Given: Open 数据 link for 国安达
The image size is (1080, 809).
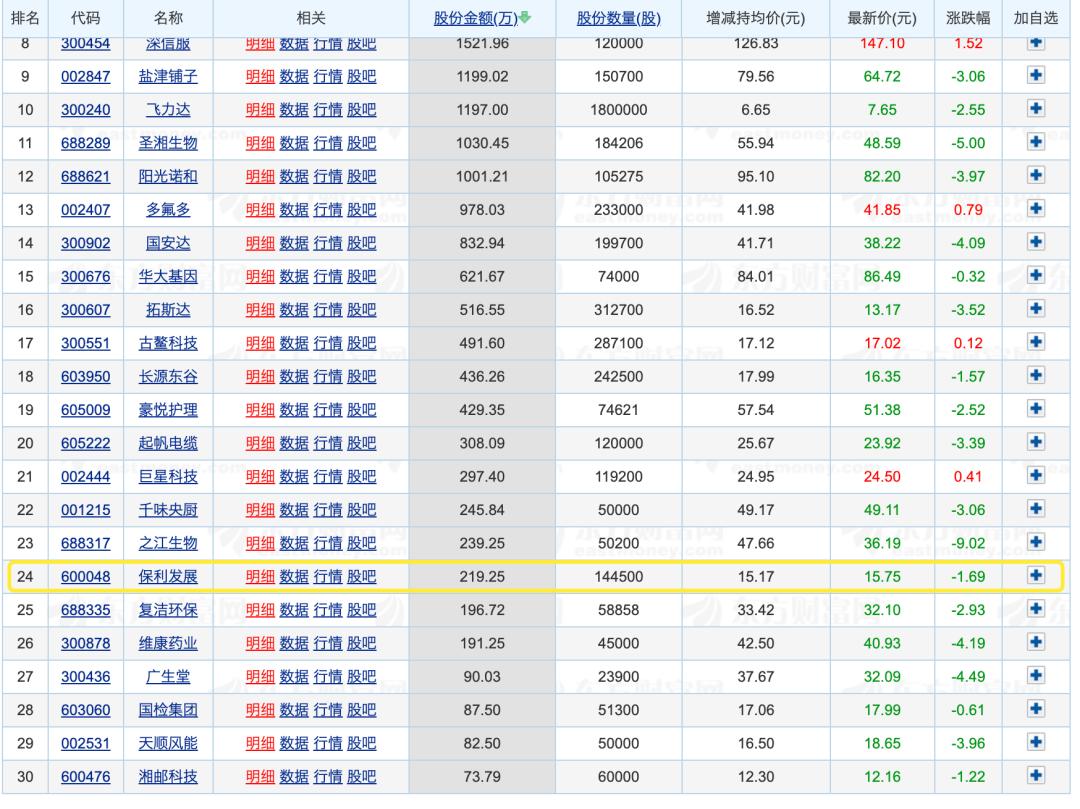Looking at the screenshot, I should 294,244.
